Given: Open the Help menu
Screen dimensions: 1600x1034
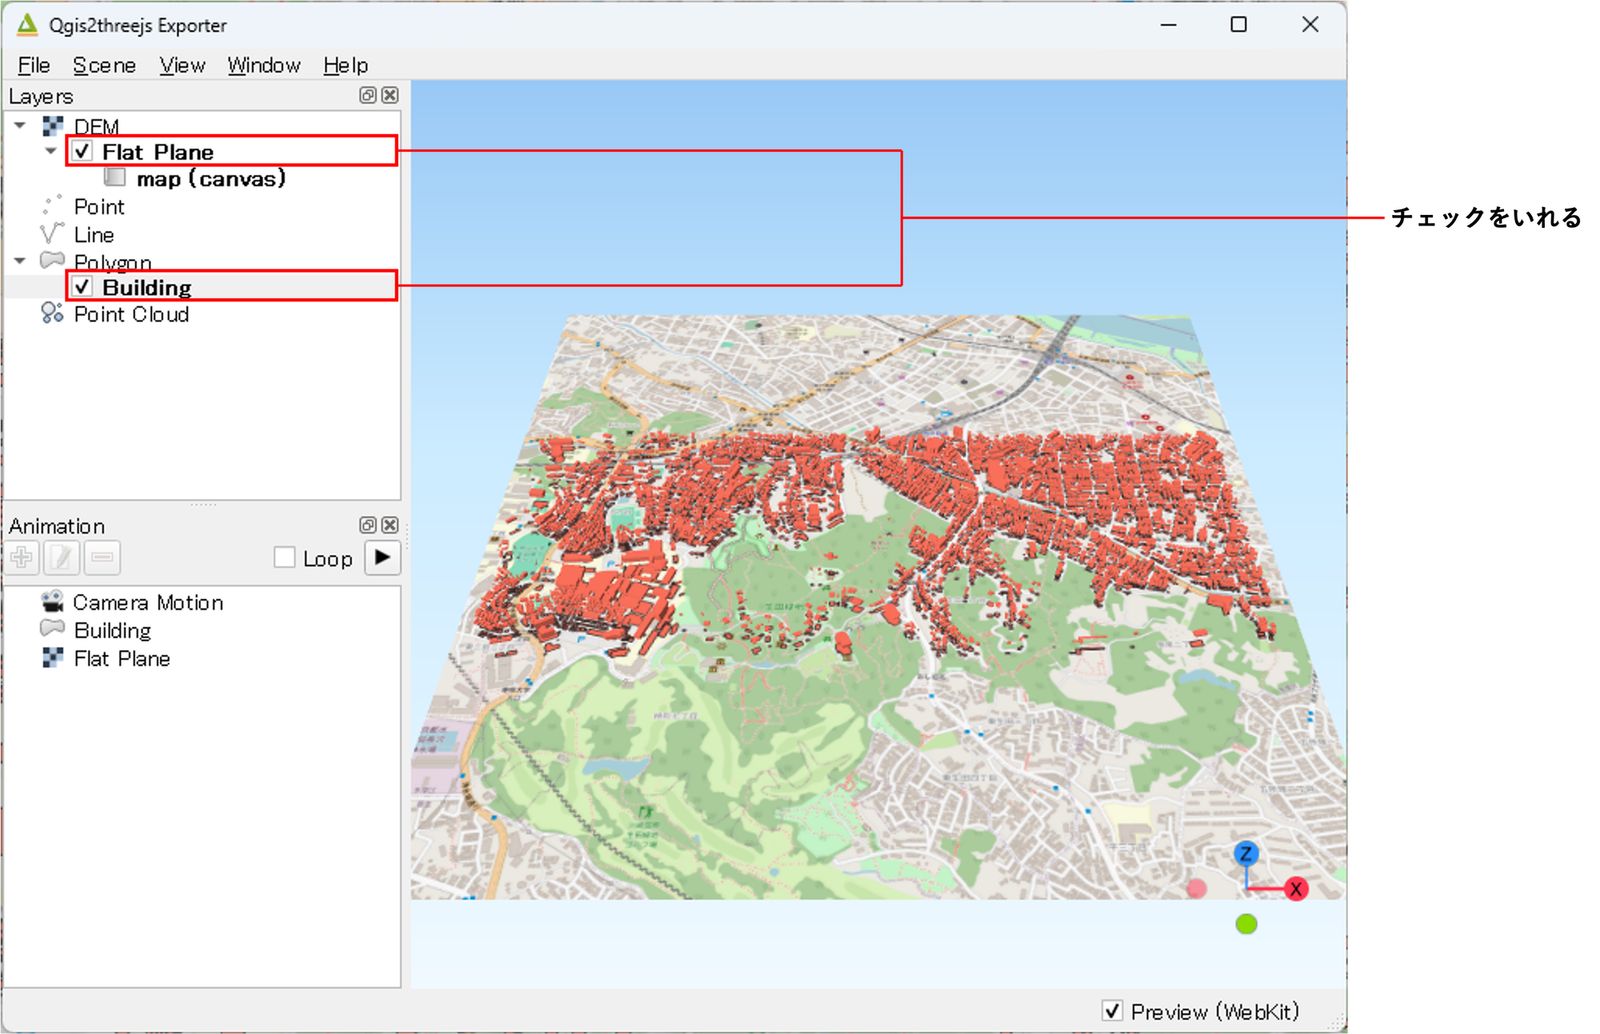Looking at the screenshot, I should 345,65.
